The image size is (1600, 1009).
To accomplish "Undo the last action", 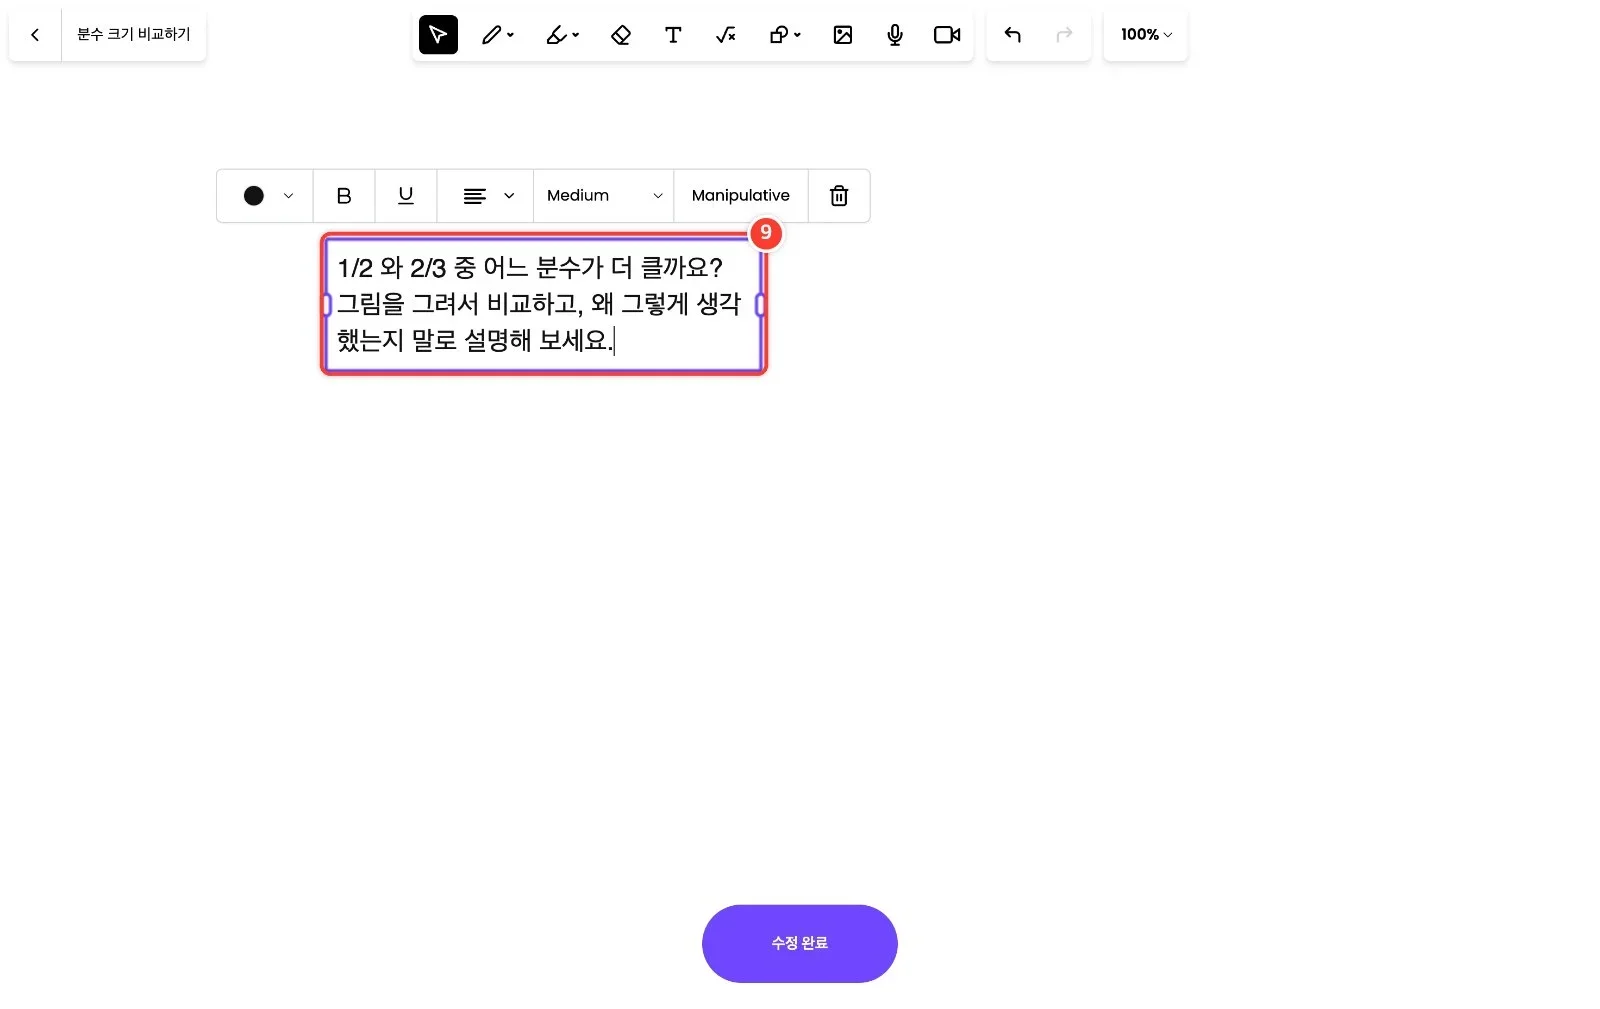I will pyautogui.click(x=1012, y=35).
